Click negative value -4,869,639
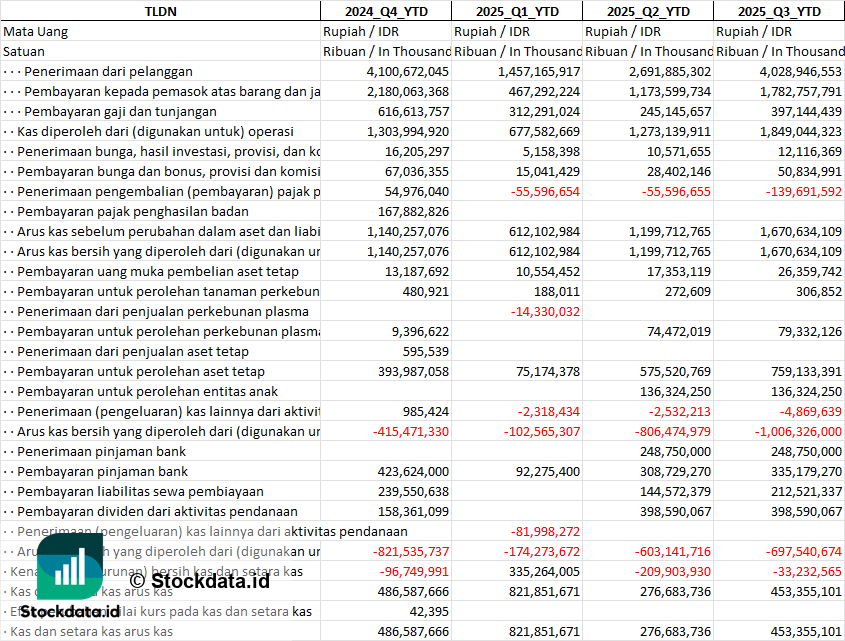Image resolution: width=845 pixels, height=641 pixels. click(x=811, y=411)
